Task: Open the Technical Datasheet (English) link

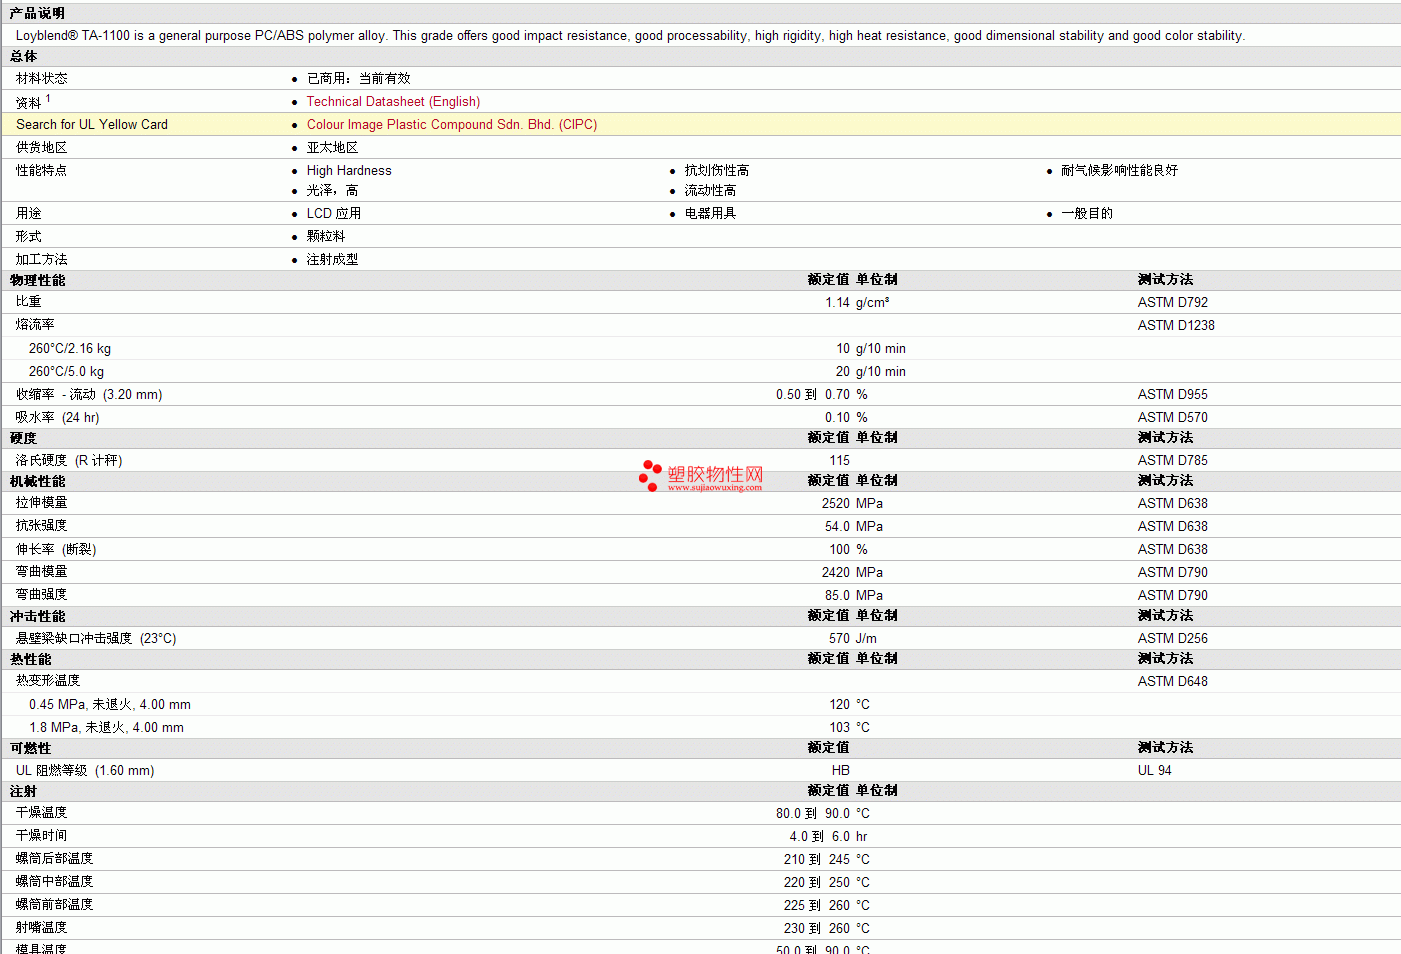Action: (393, 102)
